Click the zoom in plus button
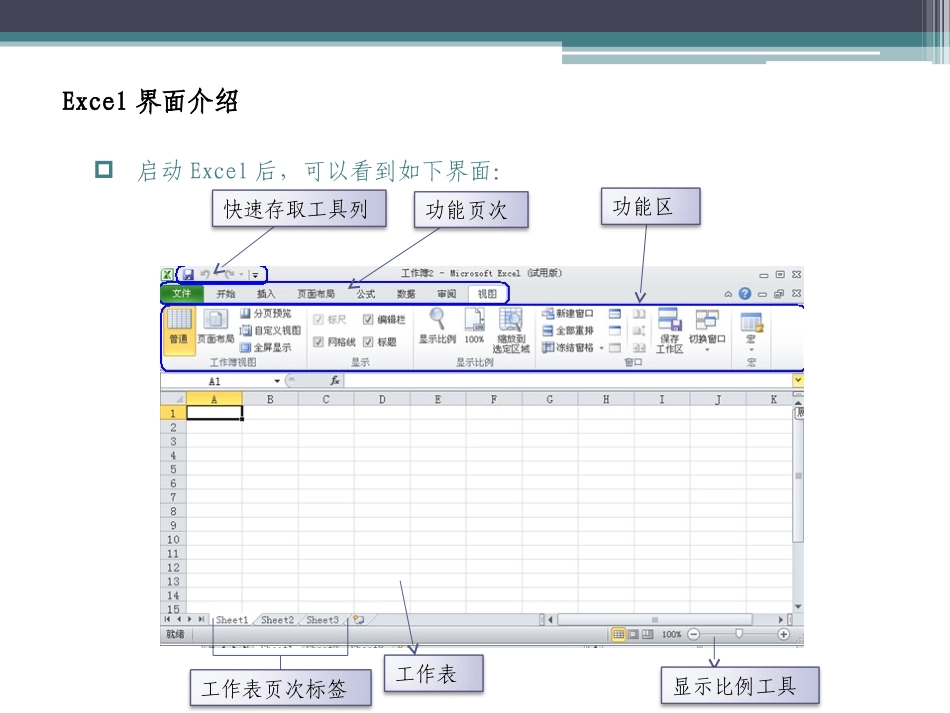950x713 pixels. click(x=783, y=634)
